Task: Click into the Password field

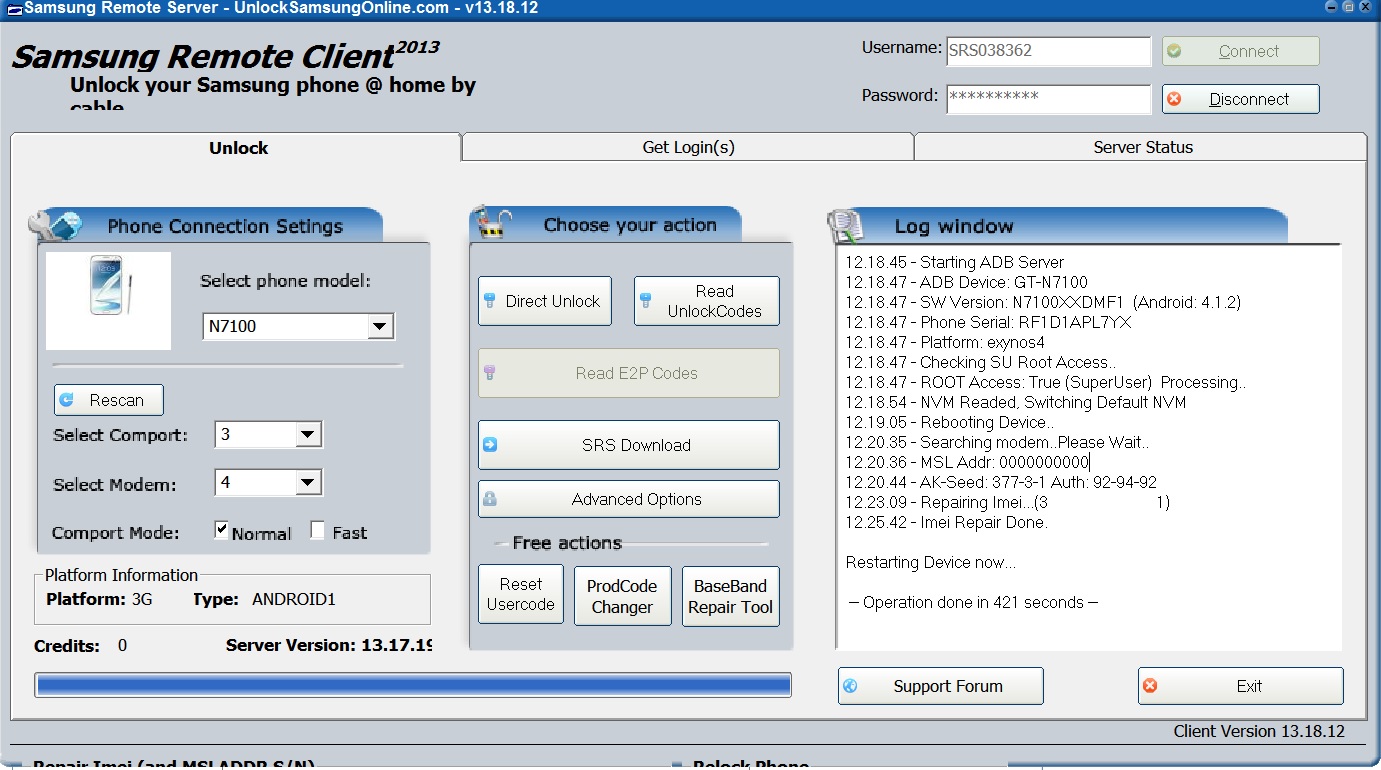Action: click(x=1049, y=98)
